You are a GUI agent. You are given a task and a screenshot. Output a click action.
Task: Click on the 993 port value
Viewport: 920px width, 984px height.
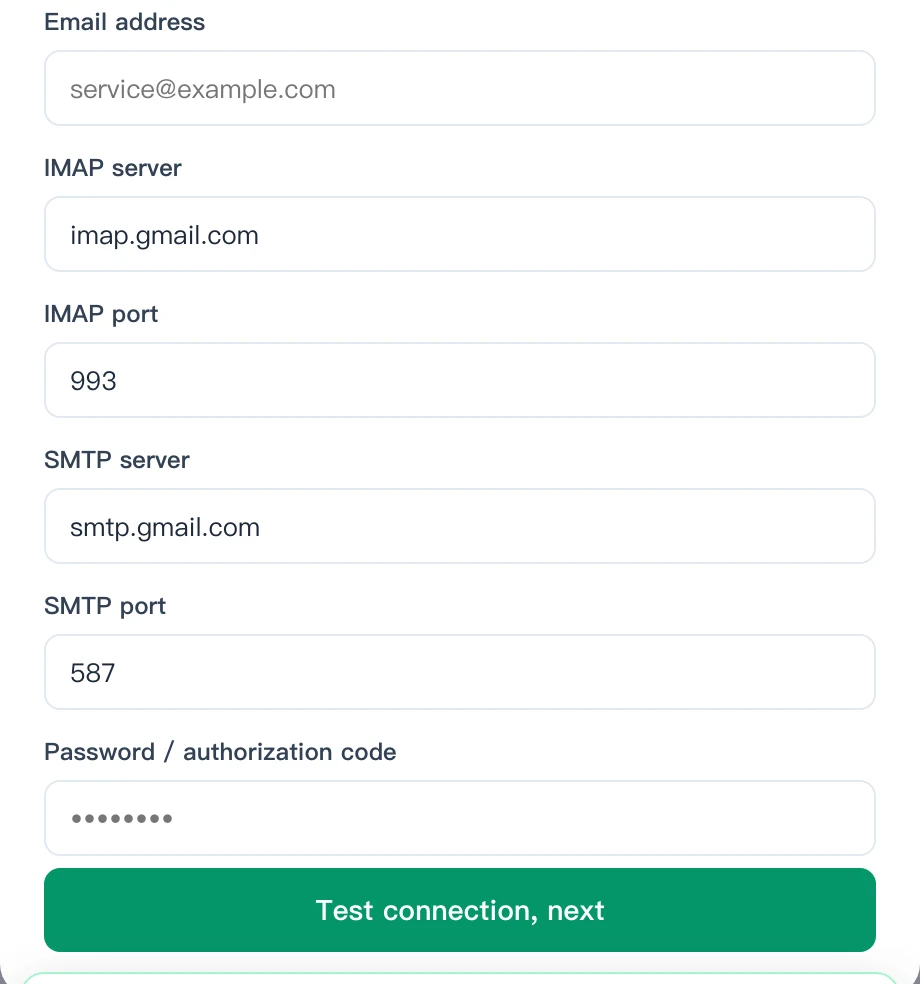(94, 381)
